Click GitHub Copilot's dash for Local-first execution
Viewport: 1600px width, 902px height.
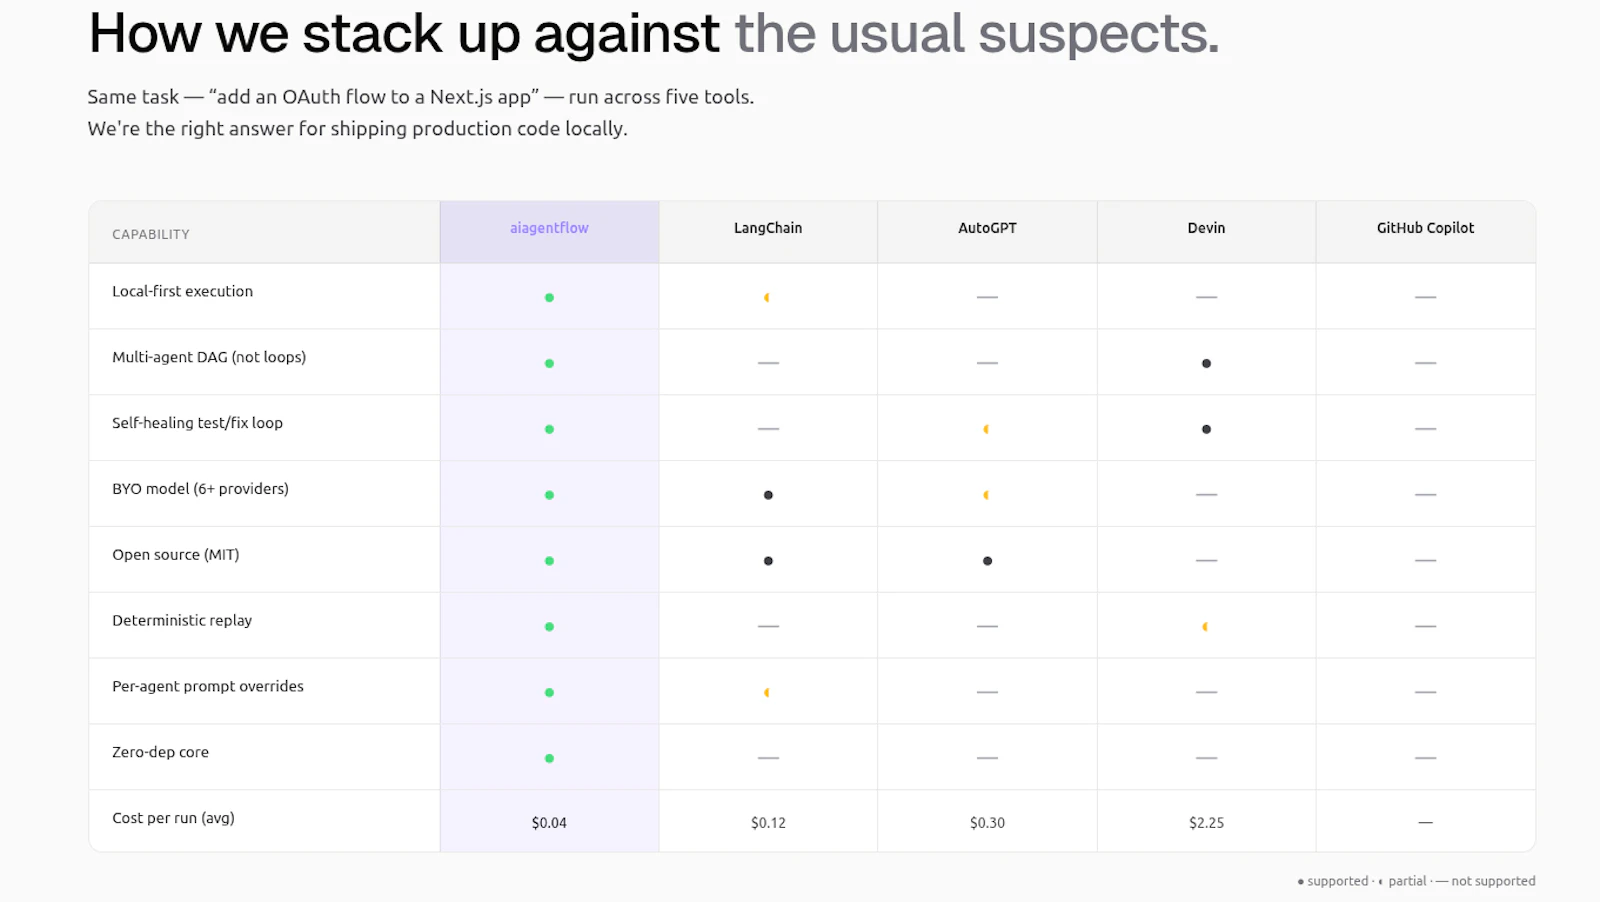(x=1425, y=297)
